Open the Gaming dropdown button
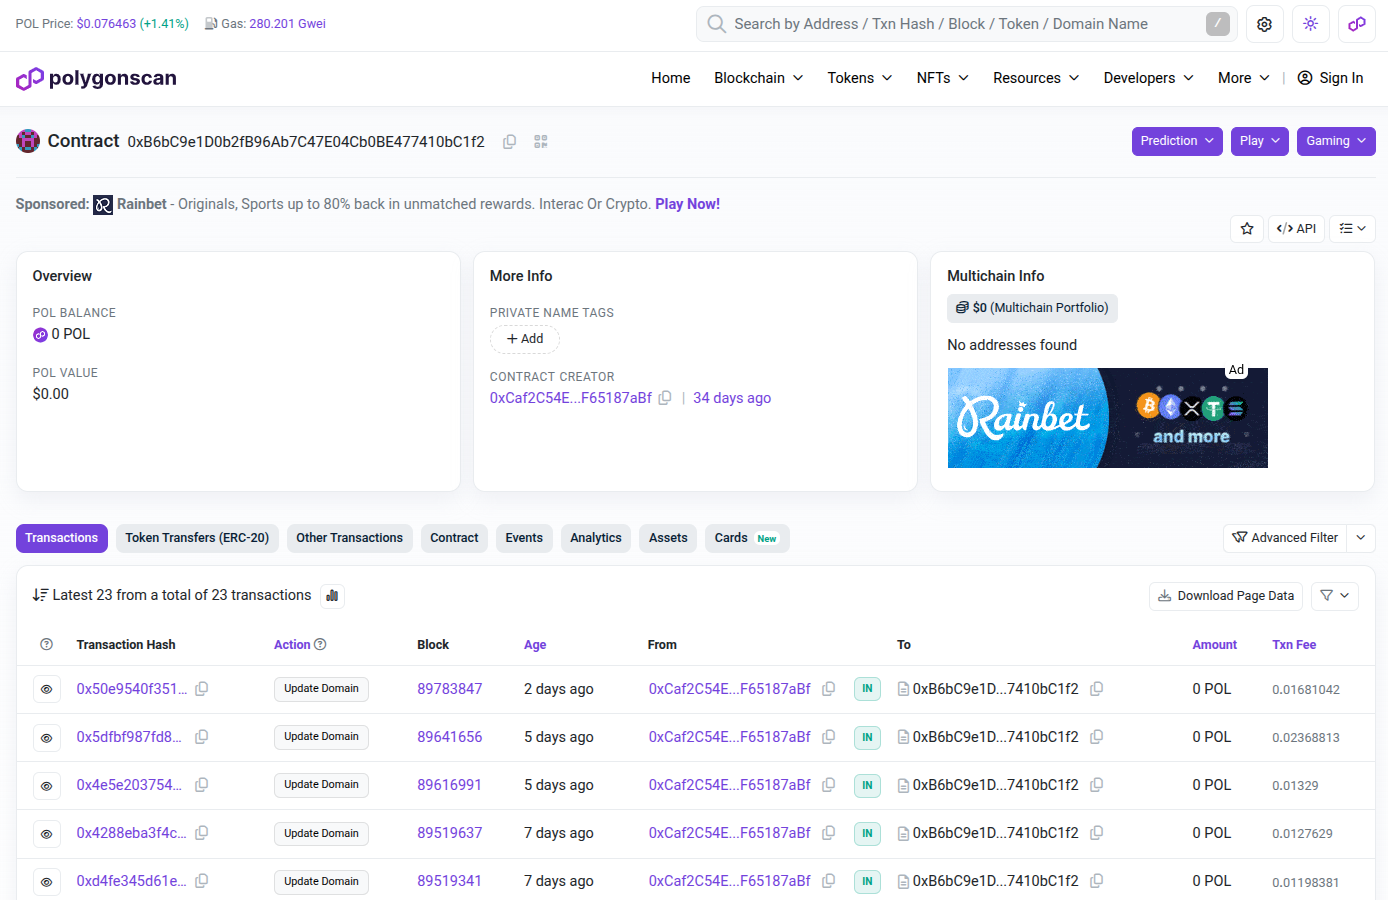Viewport: 1388px width, 900px height. (x=1336, y=141)
